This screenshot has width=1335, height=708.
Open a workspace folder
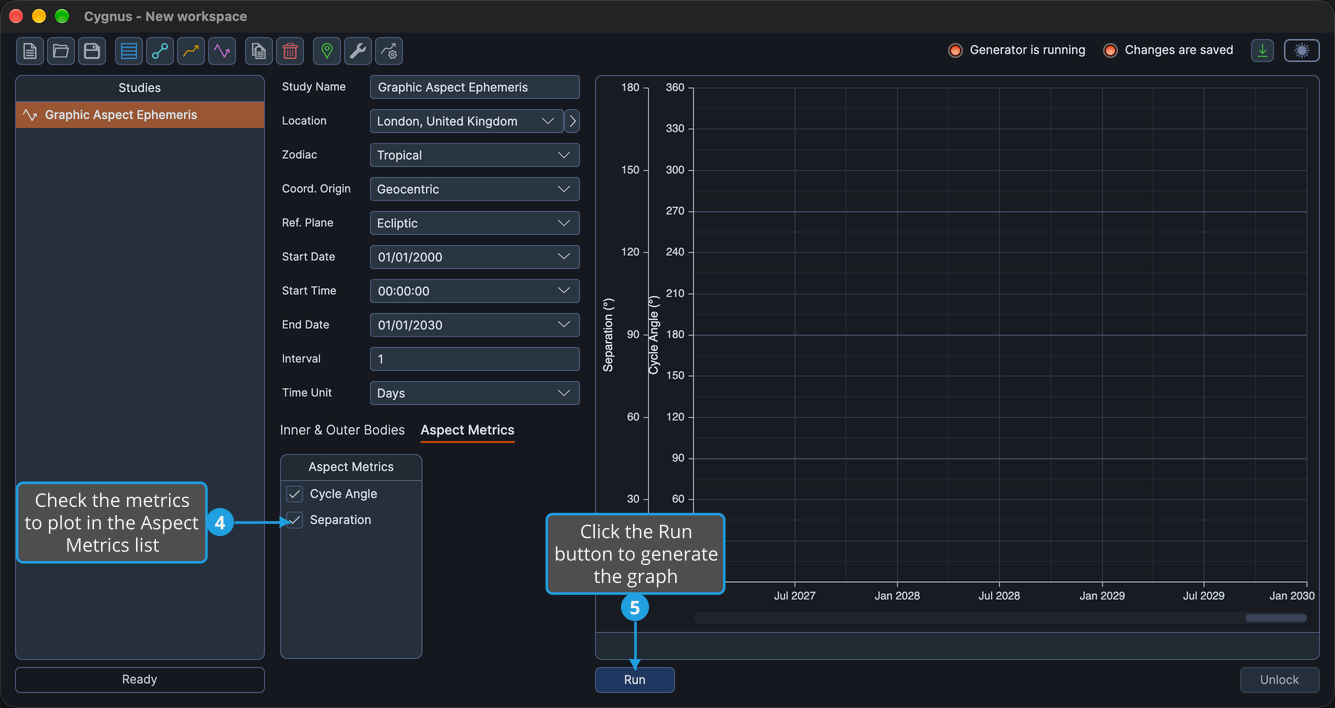pyautogui.click(x=61, y=51)
